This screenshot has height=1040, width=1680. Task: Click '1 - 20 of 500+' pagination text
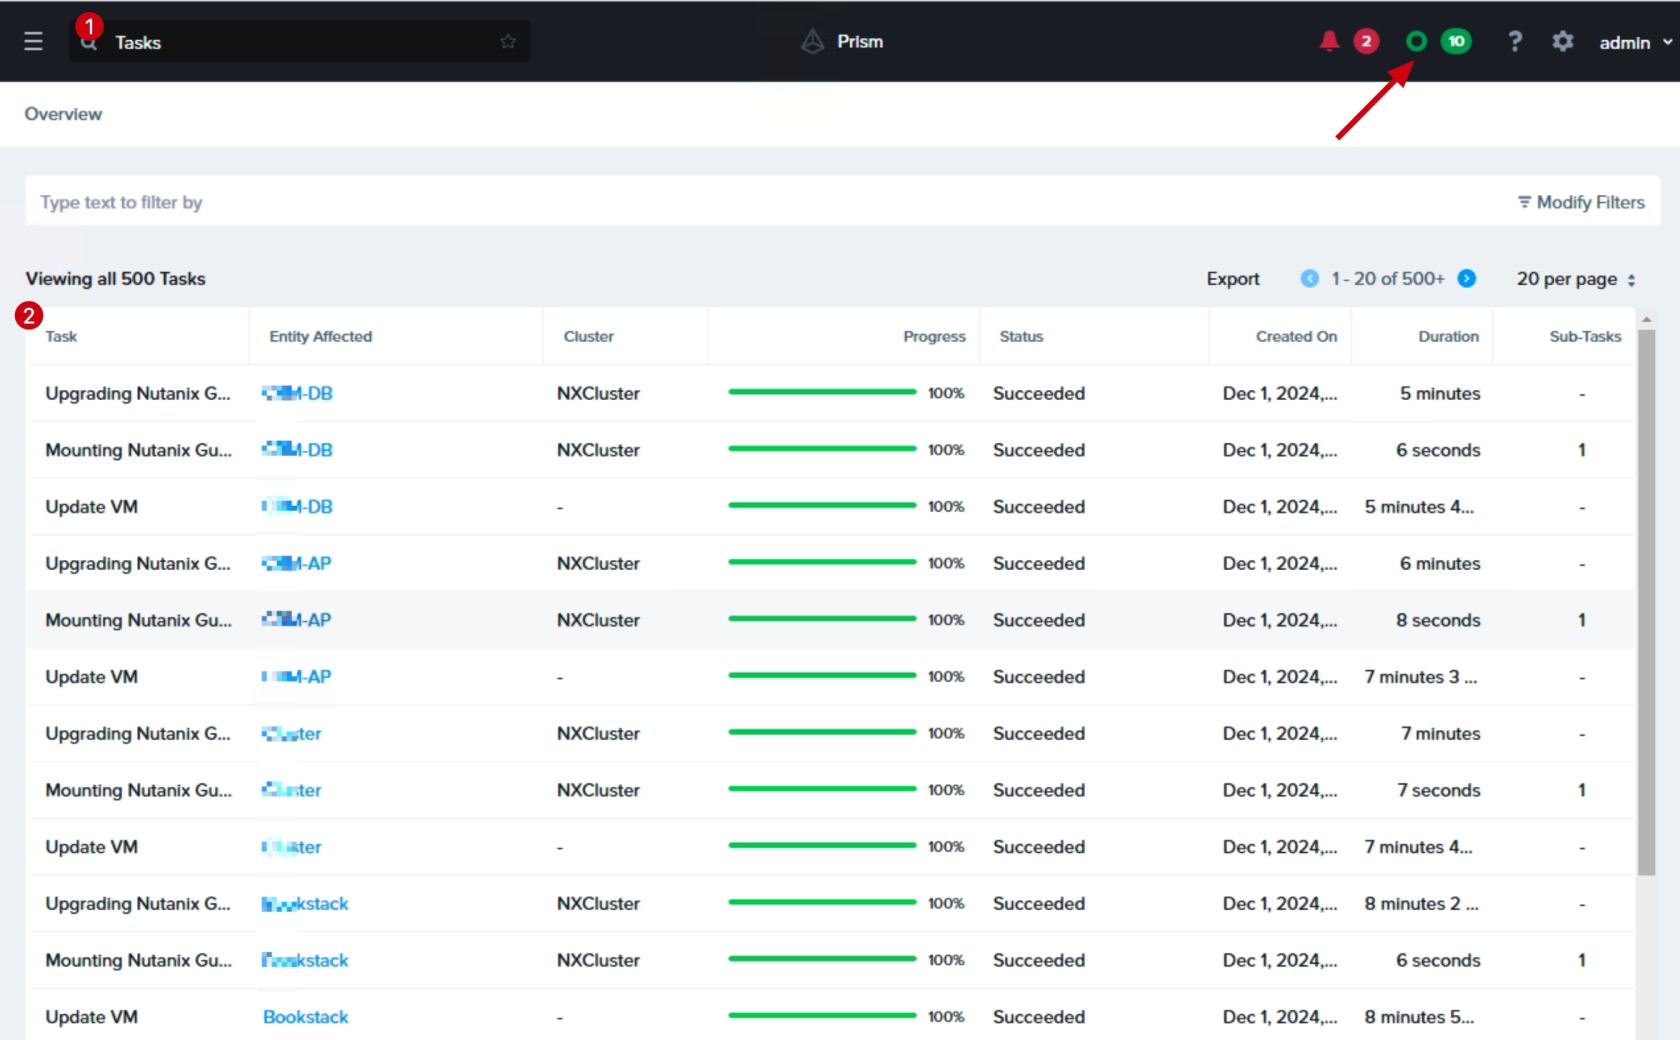tap(1388, 279)
